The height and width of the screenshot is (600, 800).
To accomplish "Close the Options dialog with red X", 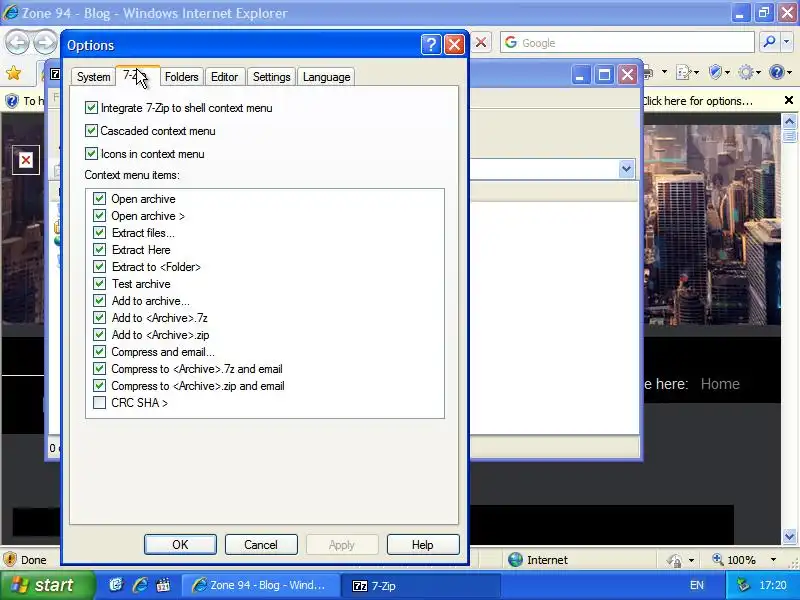I will point(454,45).
